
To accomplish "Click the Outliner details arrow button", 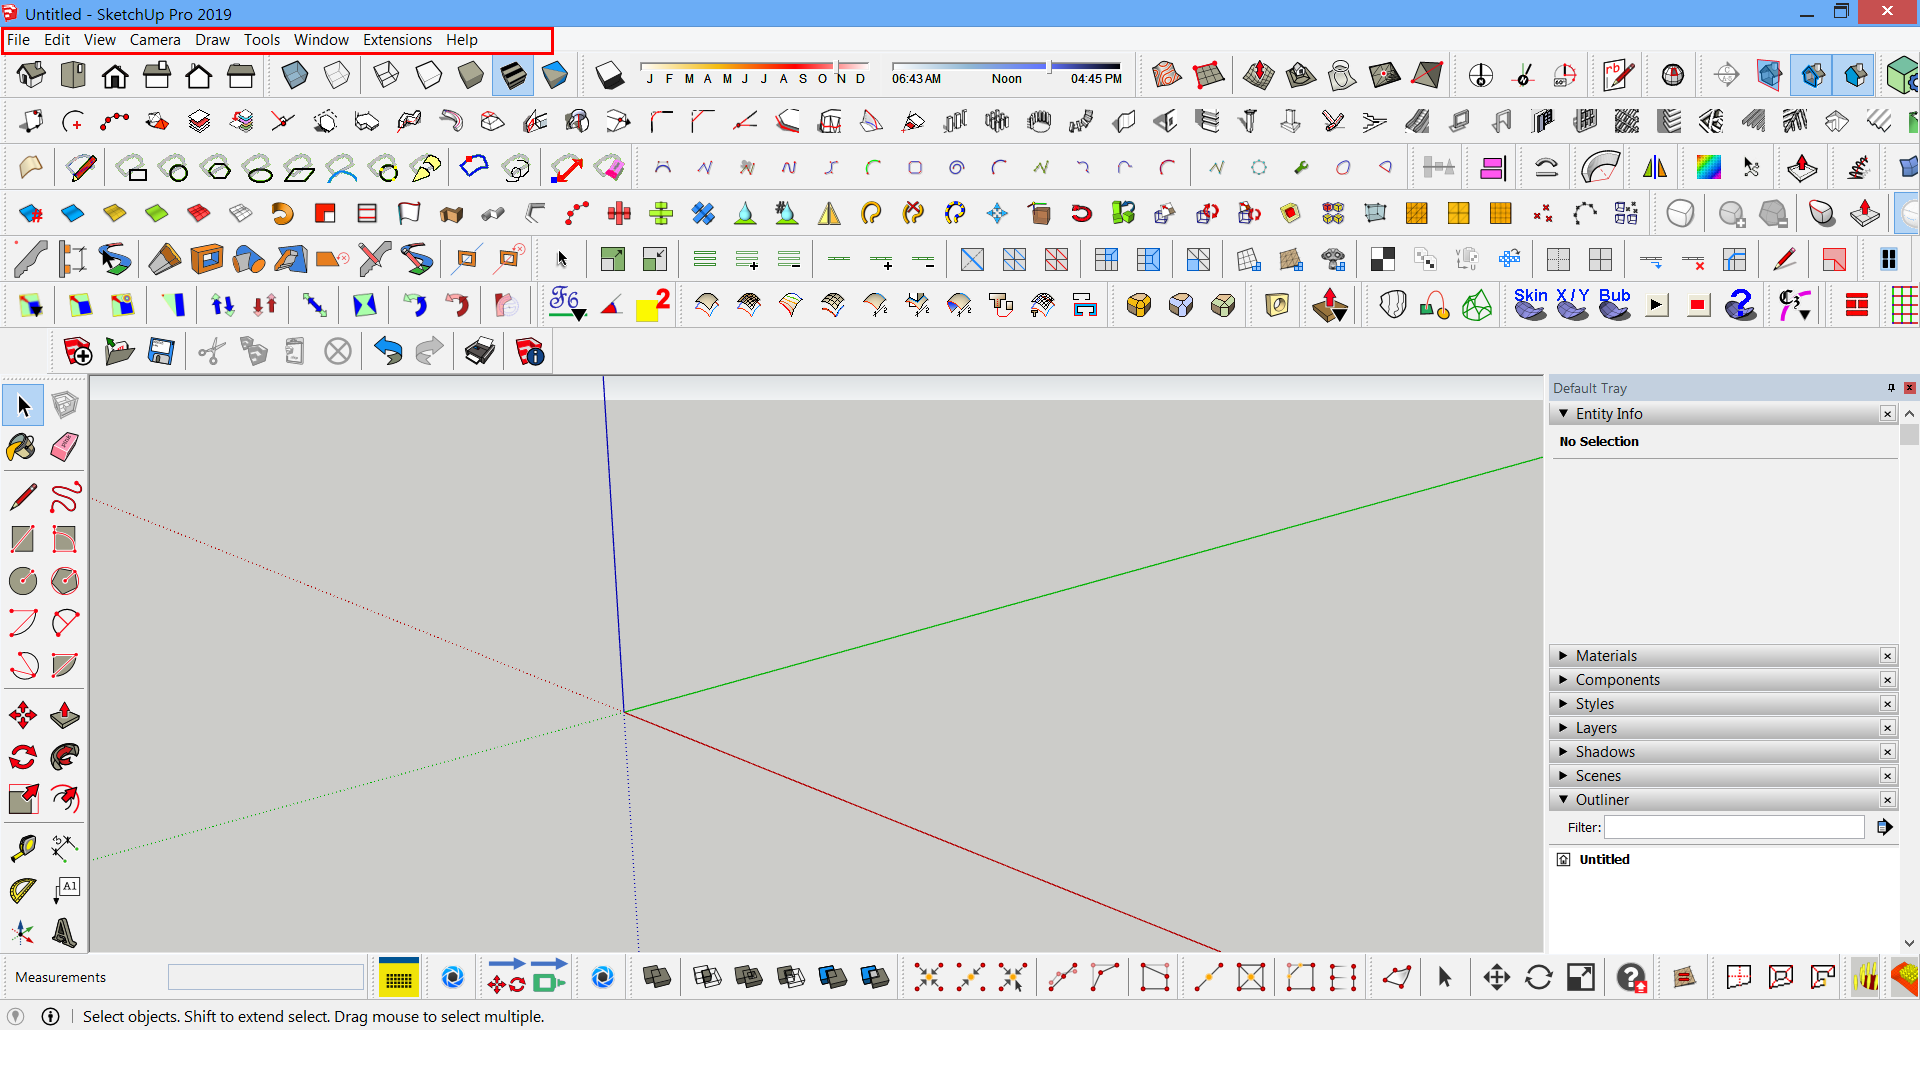I will pos(1884,827).
